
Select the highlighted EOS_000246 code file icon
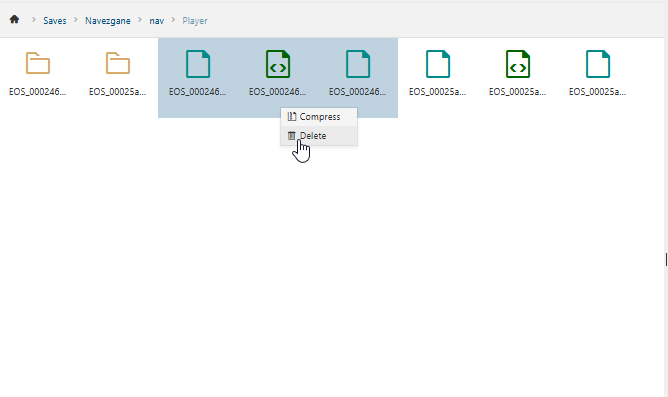pos(278,64)
